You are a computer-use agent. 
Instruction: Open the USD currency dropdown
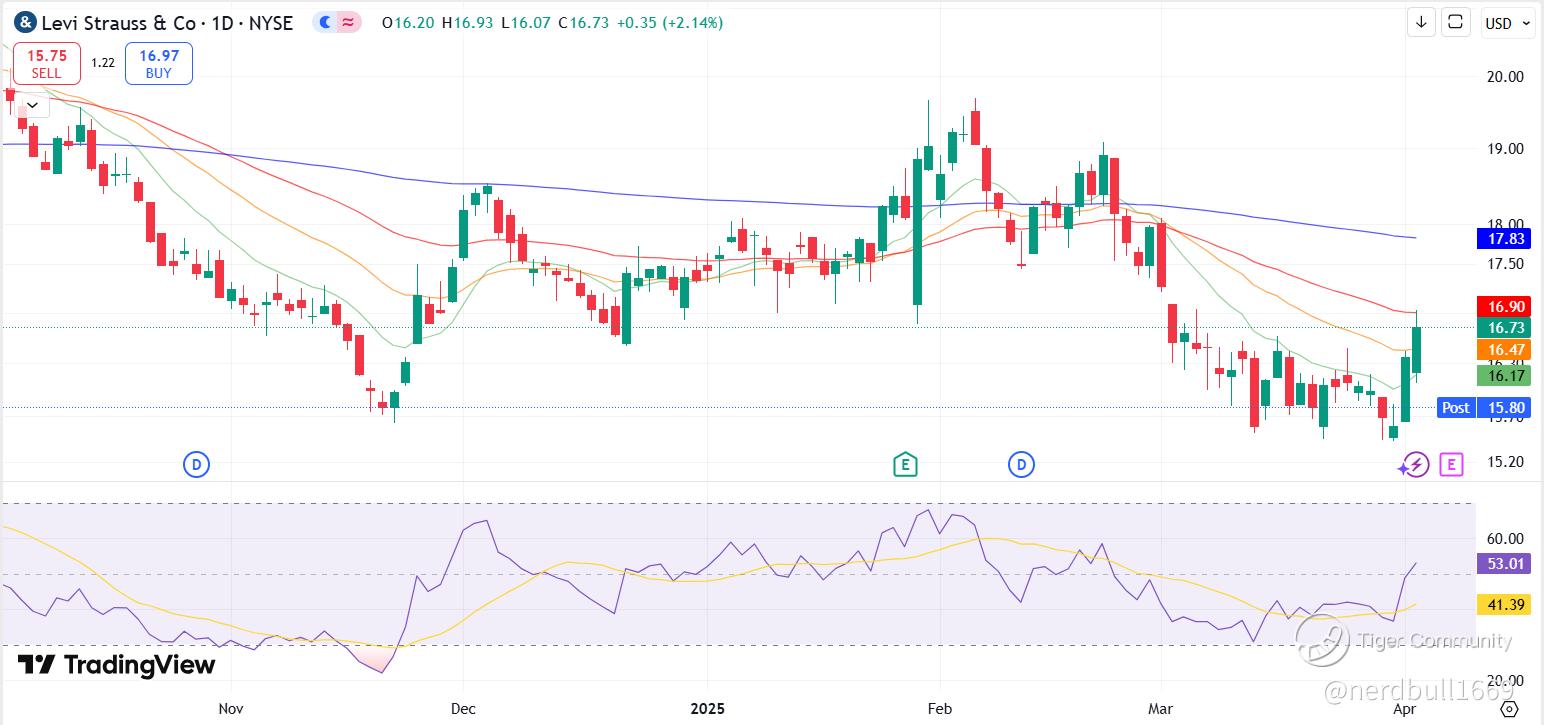click(x=1508, y=23)
